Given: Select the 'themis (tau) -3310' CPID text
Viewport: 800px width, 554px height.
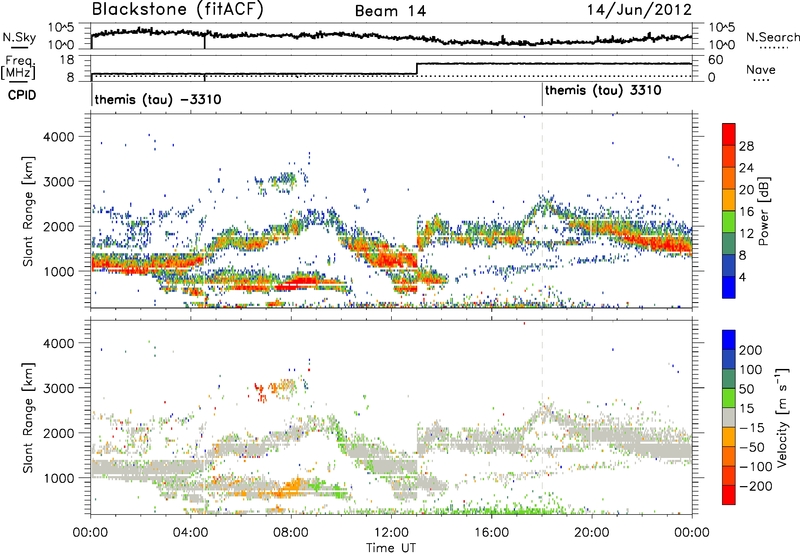Looking at the screenshot, I should 158,99.
